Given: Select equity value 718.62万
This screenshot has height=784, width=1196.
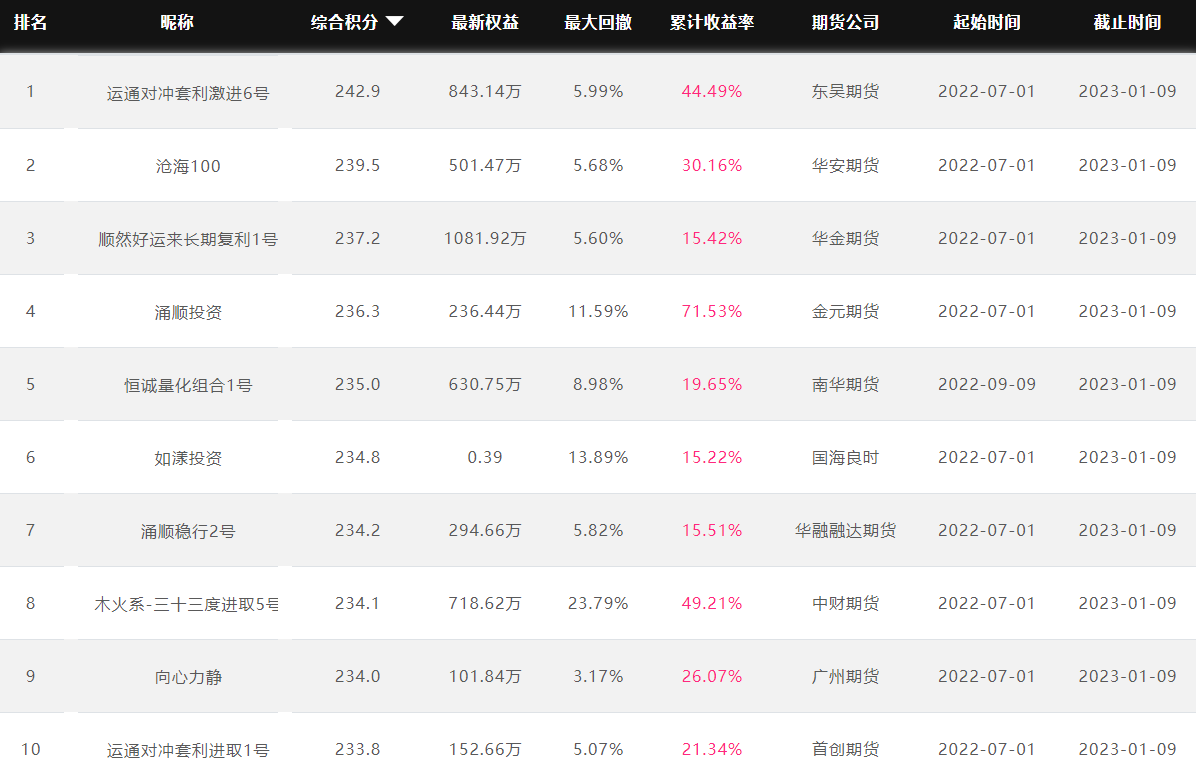Looking at the screenshot, I should 484,603.
